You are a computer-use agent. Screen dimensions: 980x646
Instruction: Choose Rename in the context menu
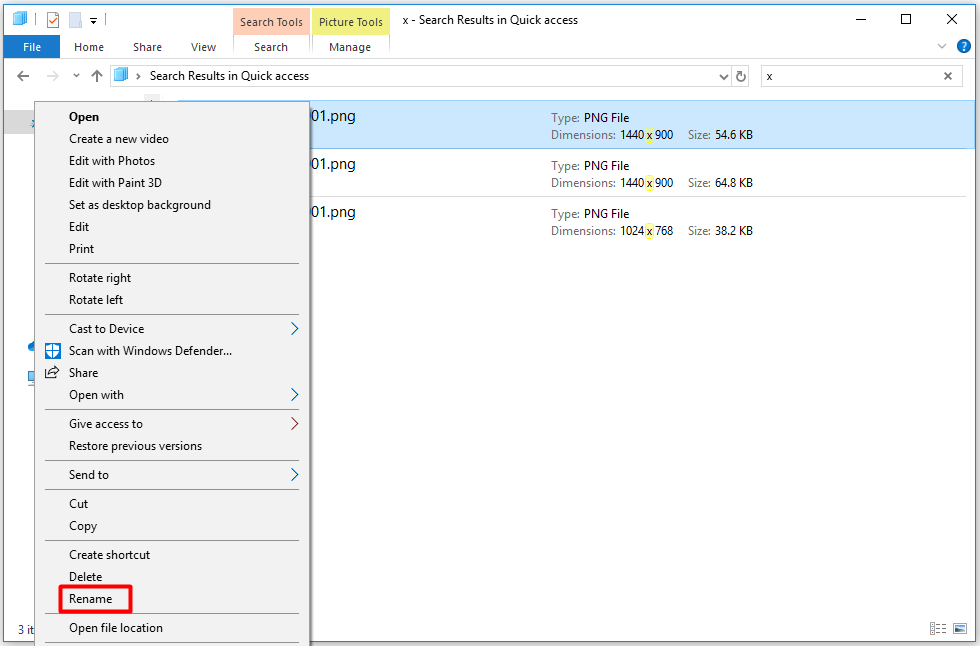[x=91, y=599]
